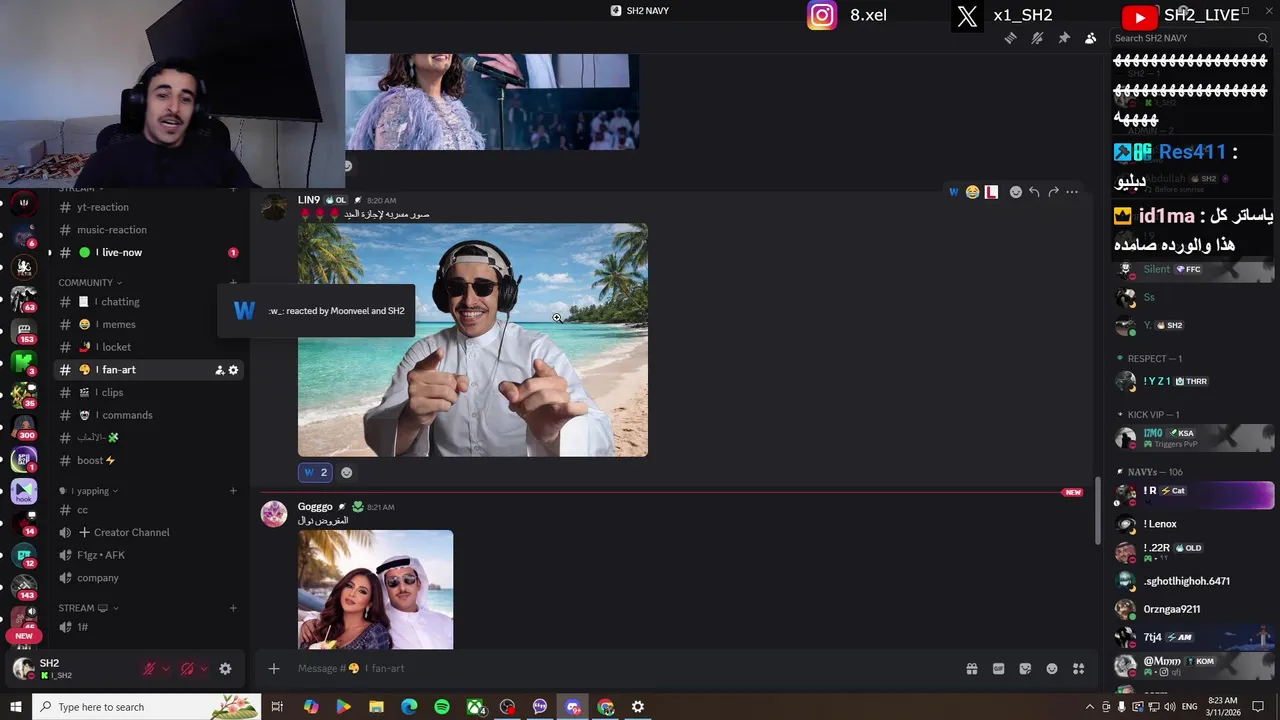This screenshot has height=720, width=1280.
Task: Open audio output options arrow
Action: [x=203, y=669]
